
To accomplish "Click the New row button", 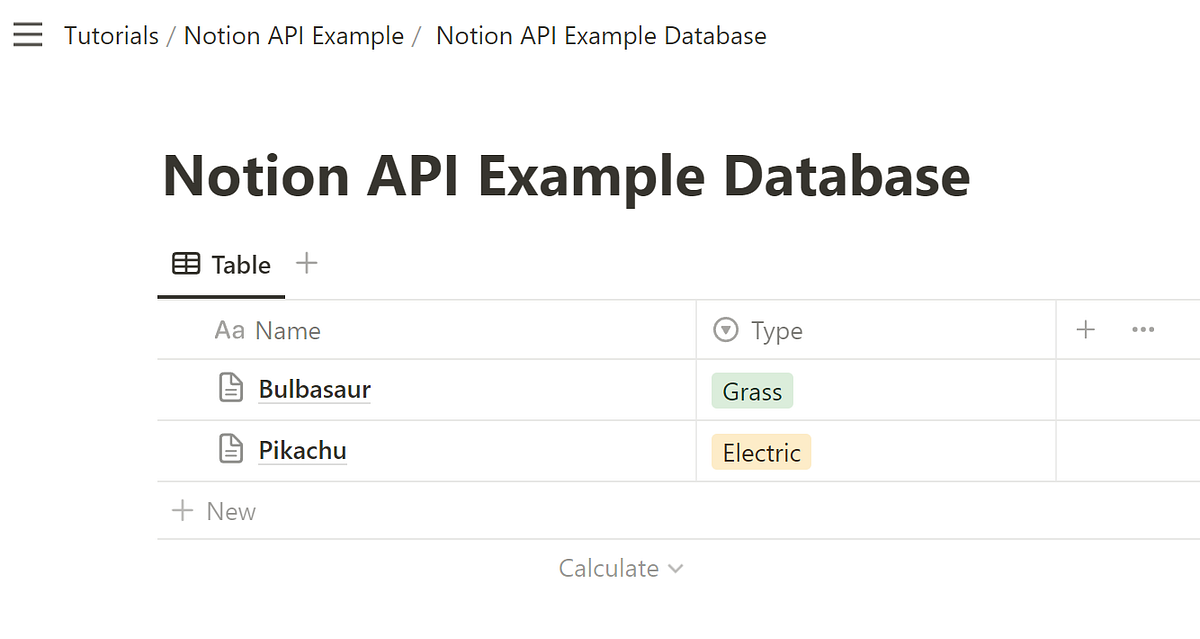I will pyautogui.click(x=214, y=511).
